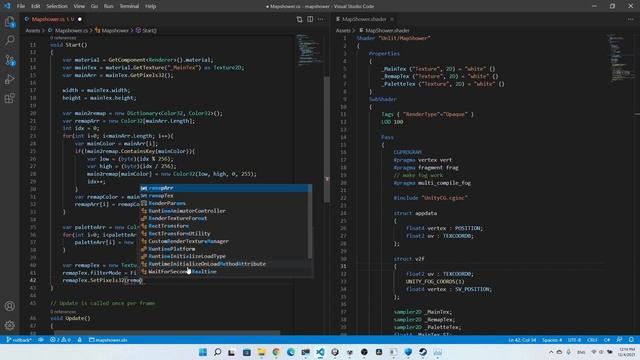Open the Manage gear icon
640x360 pixels.
point(10,325)
